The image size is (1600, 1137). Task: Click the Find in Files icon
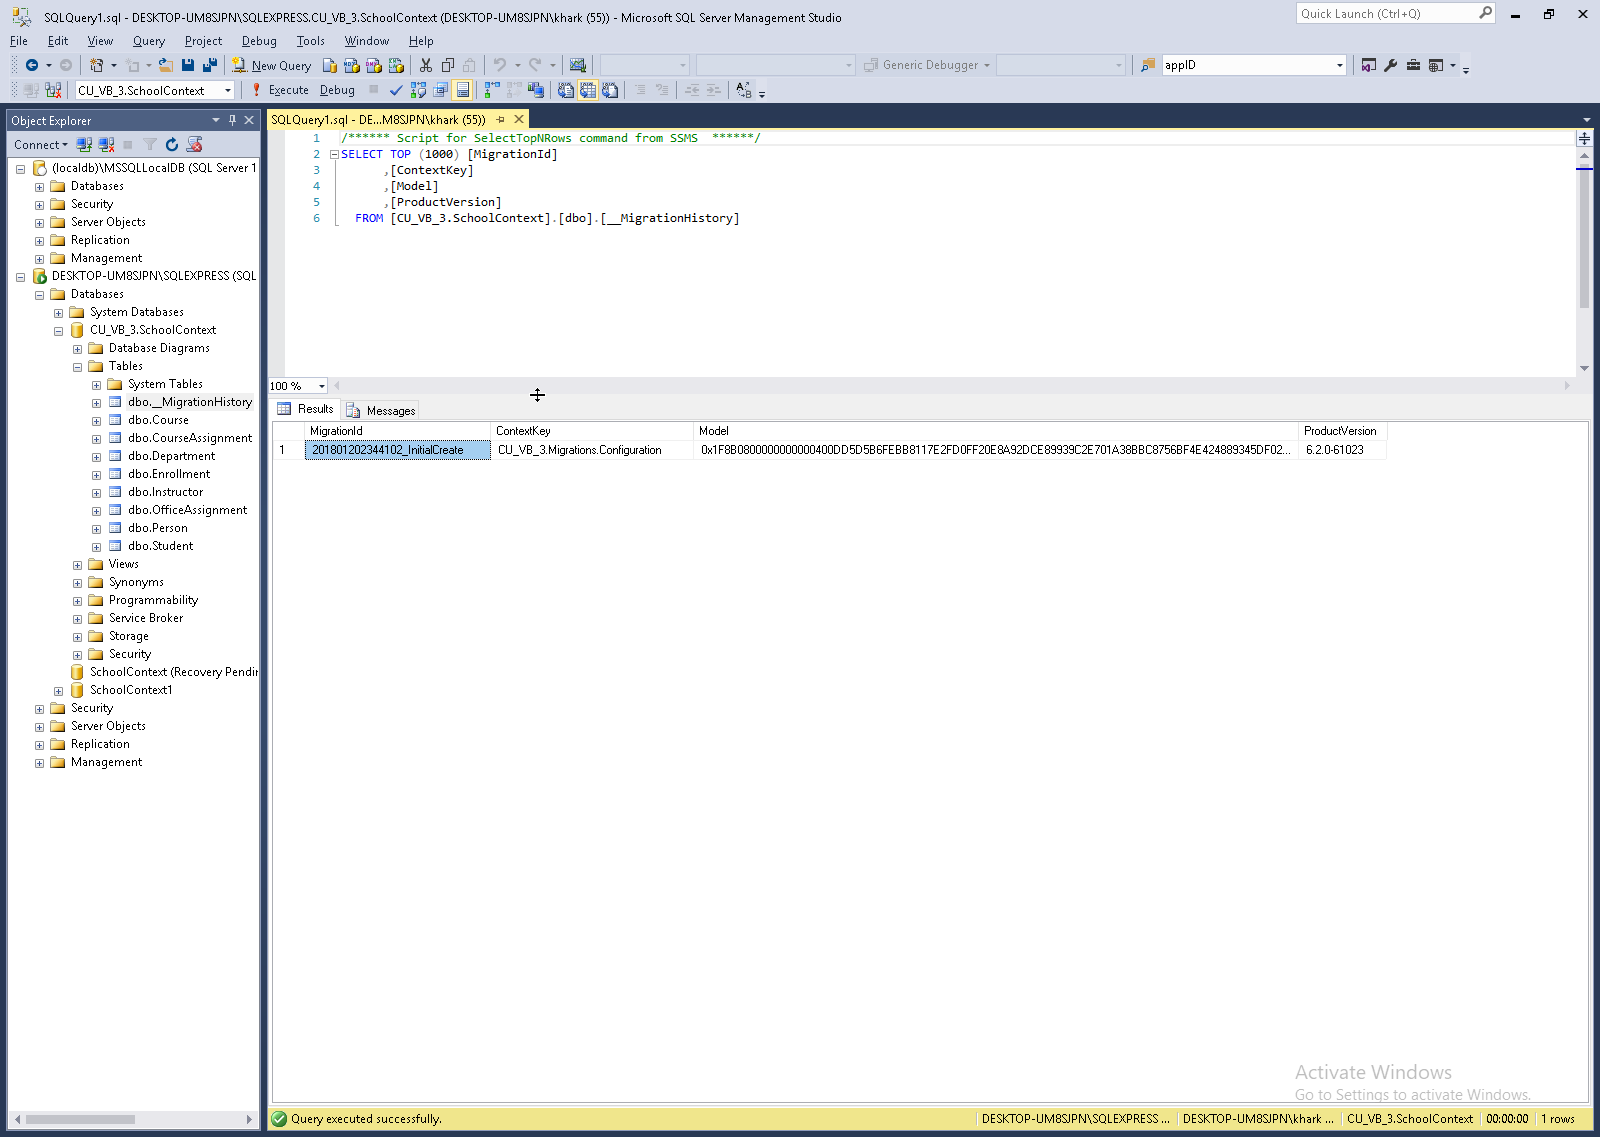tap(1148, 65)
